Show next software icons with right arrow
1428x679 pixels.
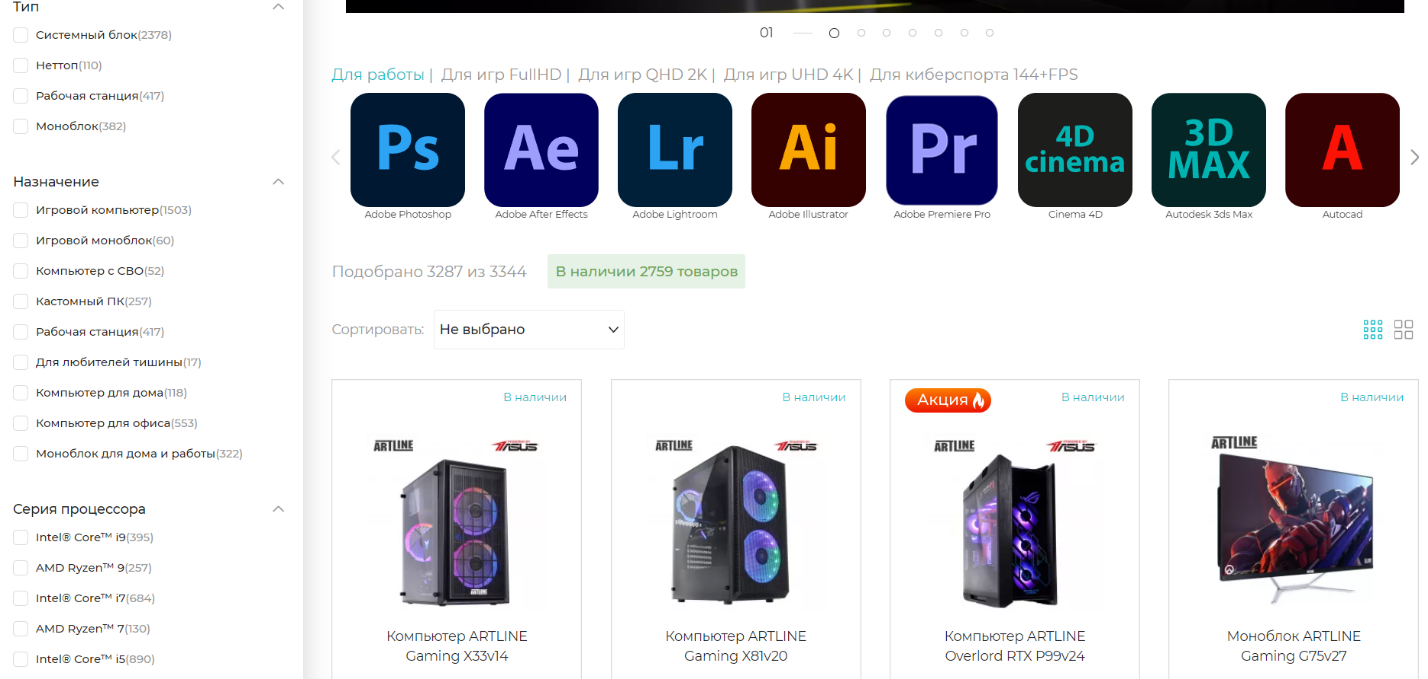click(1414, 157)
